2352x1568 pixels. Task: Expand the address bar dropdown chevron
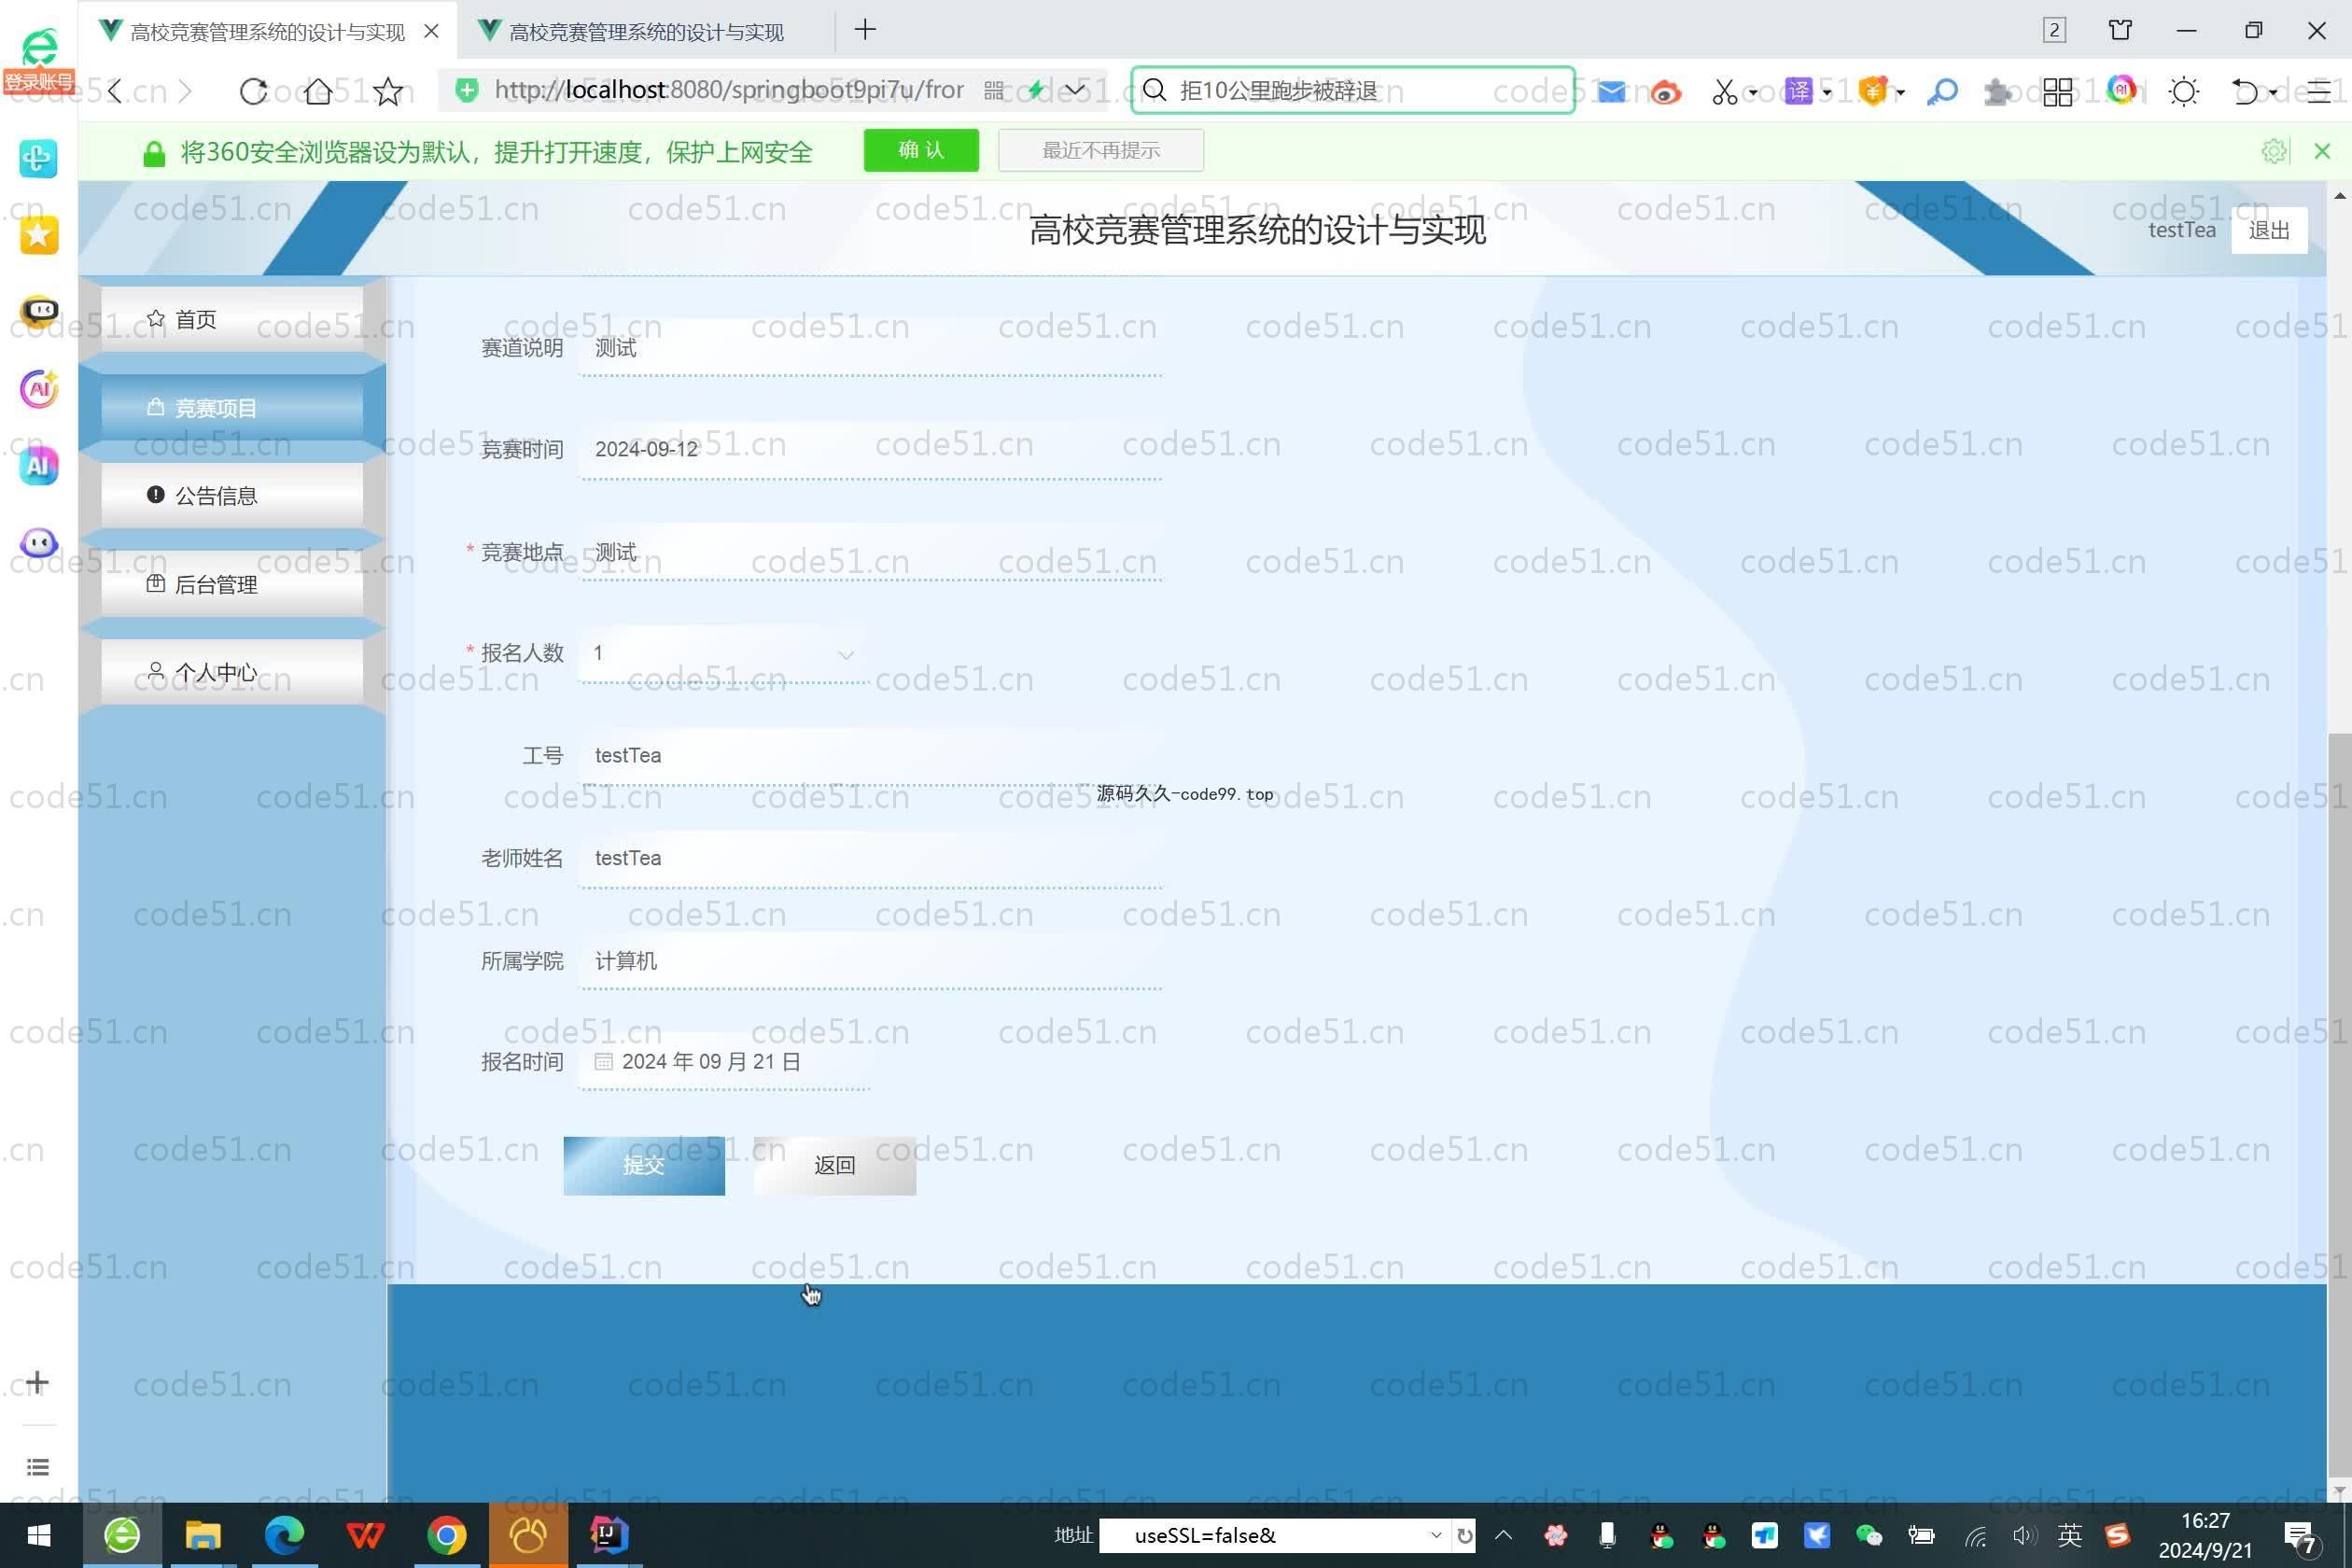(x=1074, y=91)
